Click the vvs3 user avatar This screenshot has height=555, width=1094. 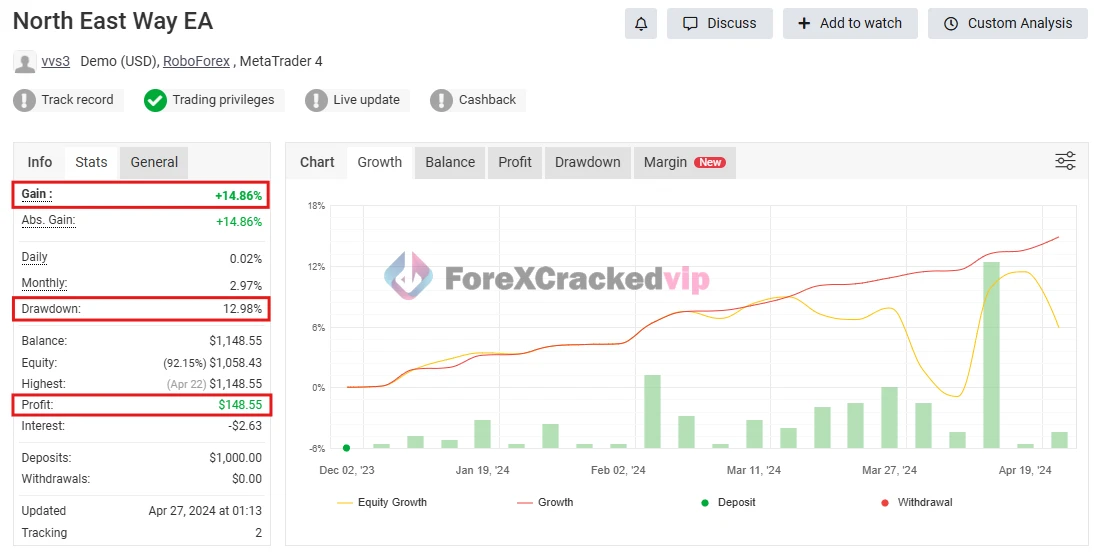pos(25,62)
